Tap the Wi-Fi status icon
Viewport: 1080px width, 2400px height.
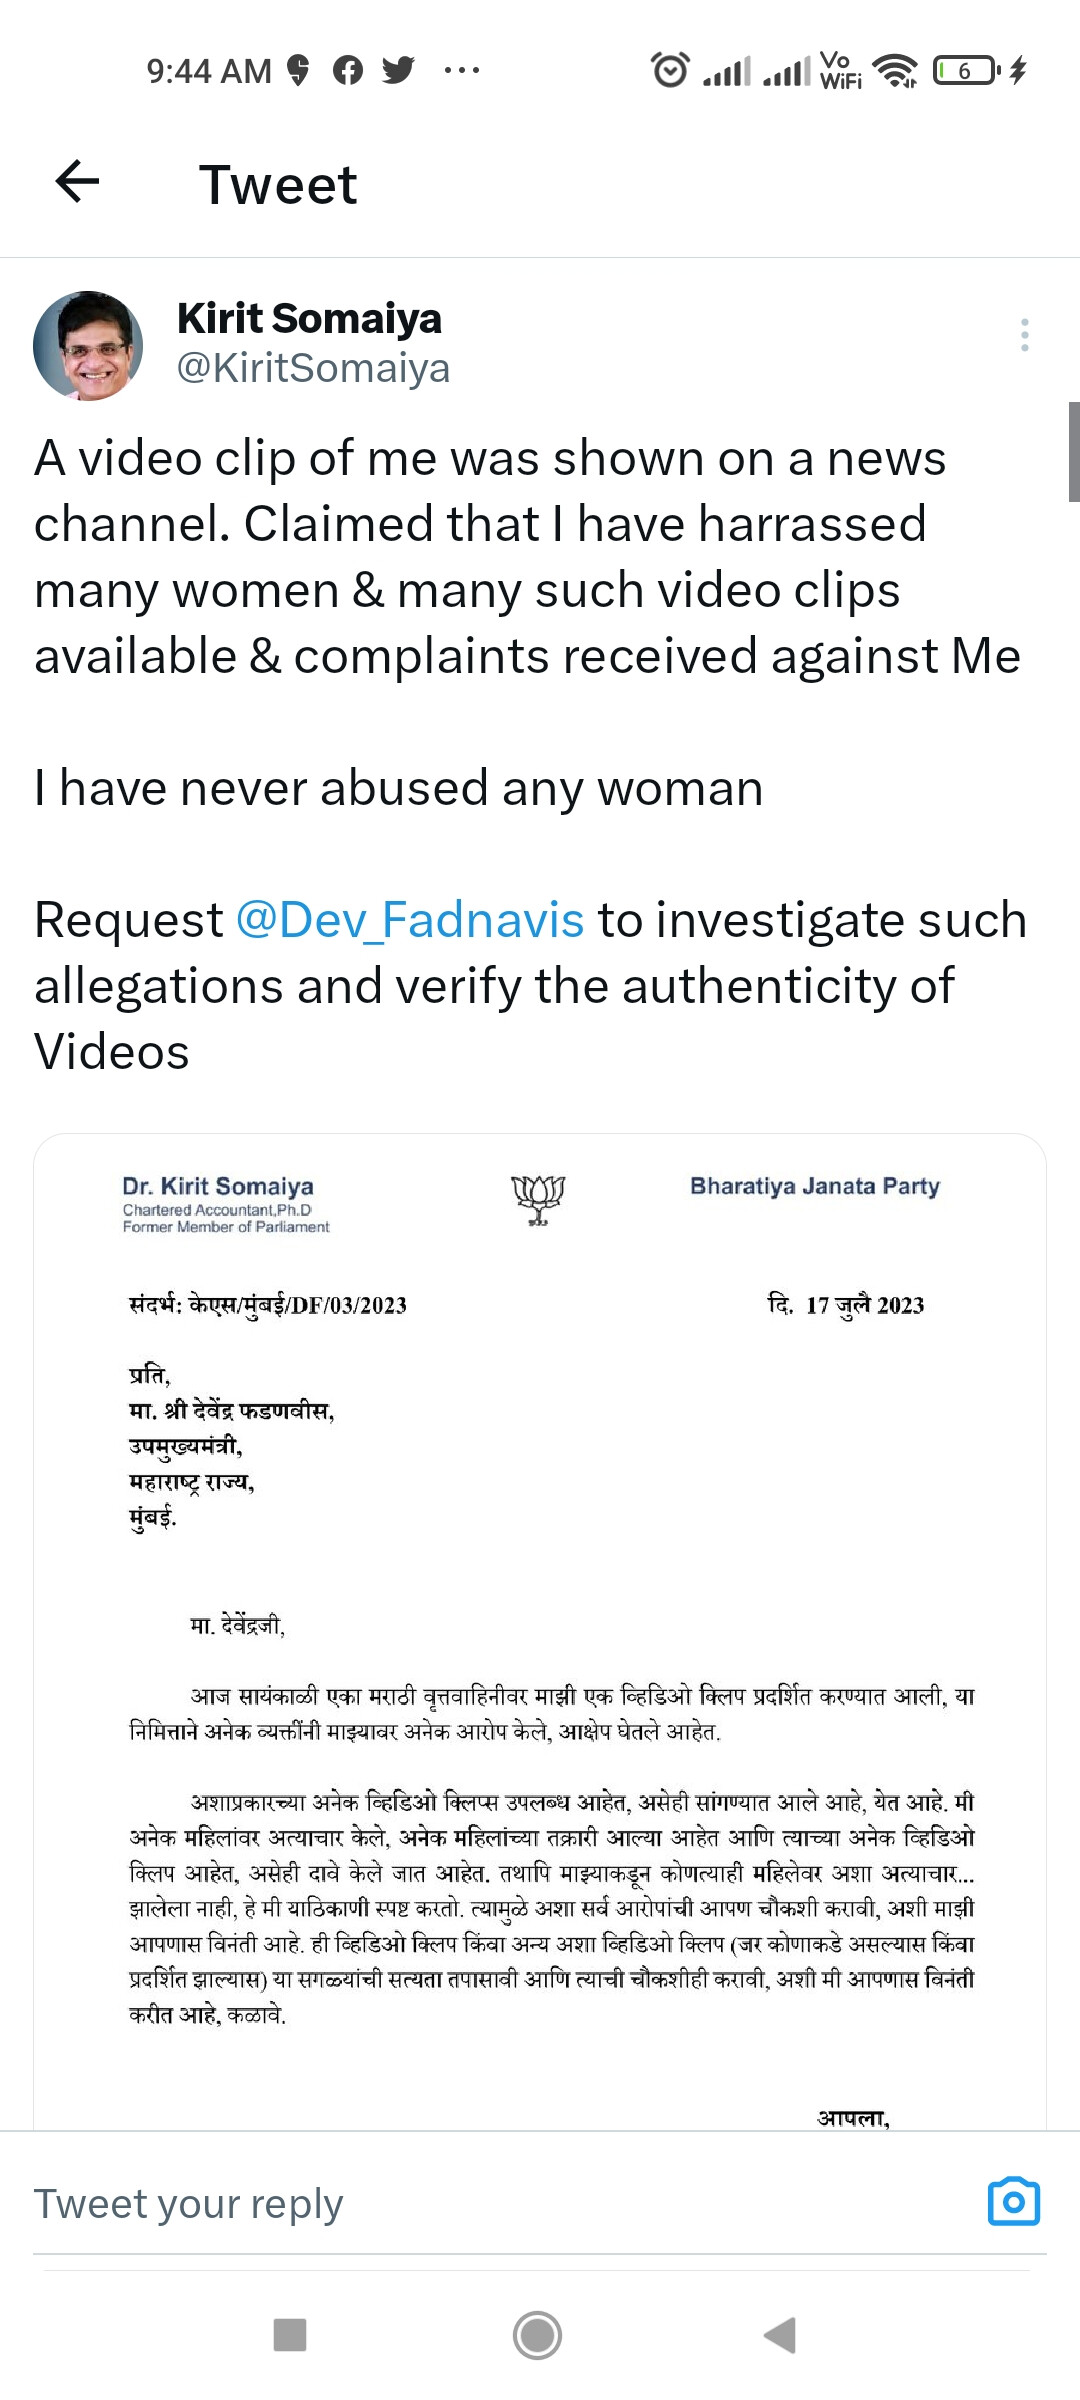click(895, 70)
